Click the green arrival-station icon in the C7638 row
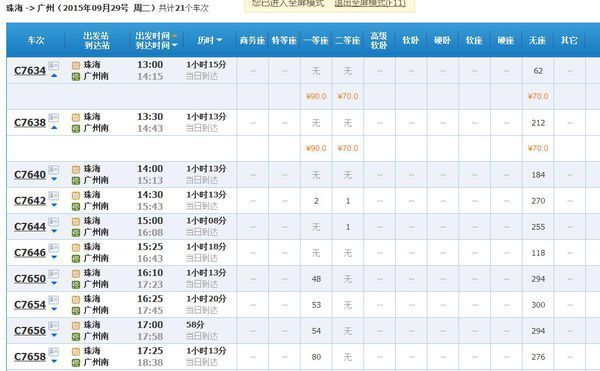600x371 pixels. pyautogui.click(x=76, y=129)
